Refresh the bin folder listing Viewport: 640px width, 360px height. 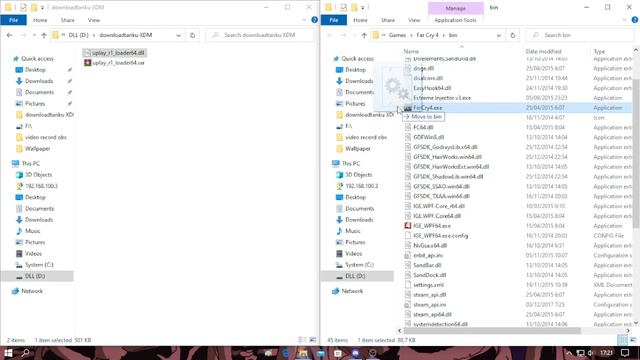click(x=513, y=36)
